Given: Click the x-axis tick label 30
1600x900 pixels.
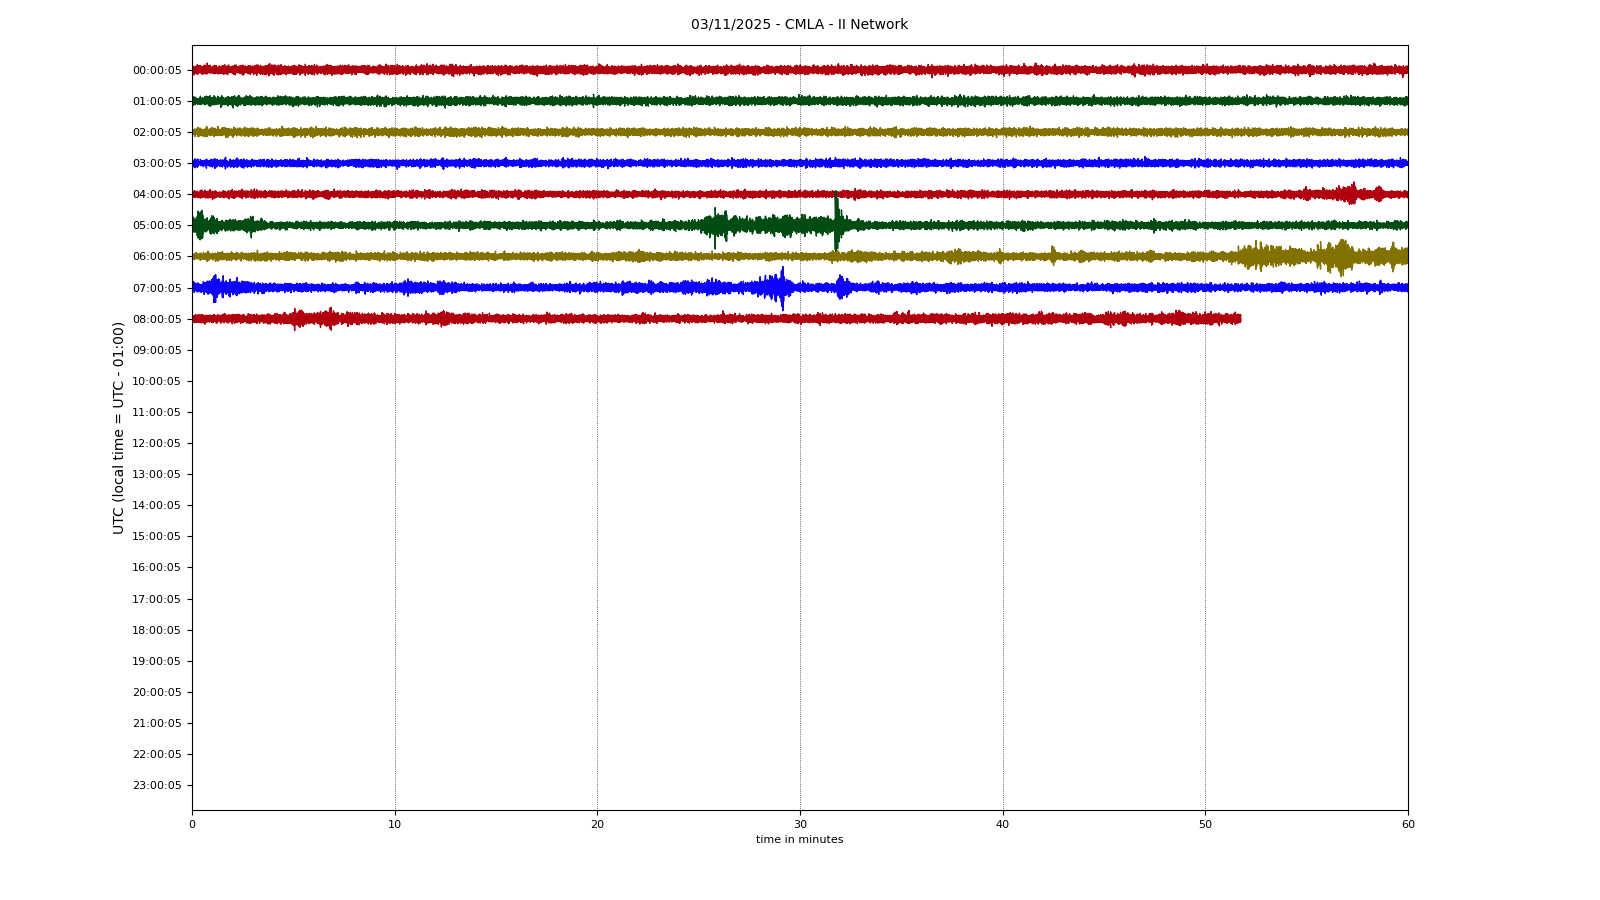Looking at the screenshot, I should click(800, 825).
